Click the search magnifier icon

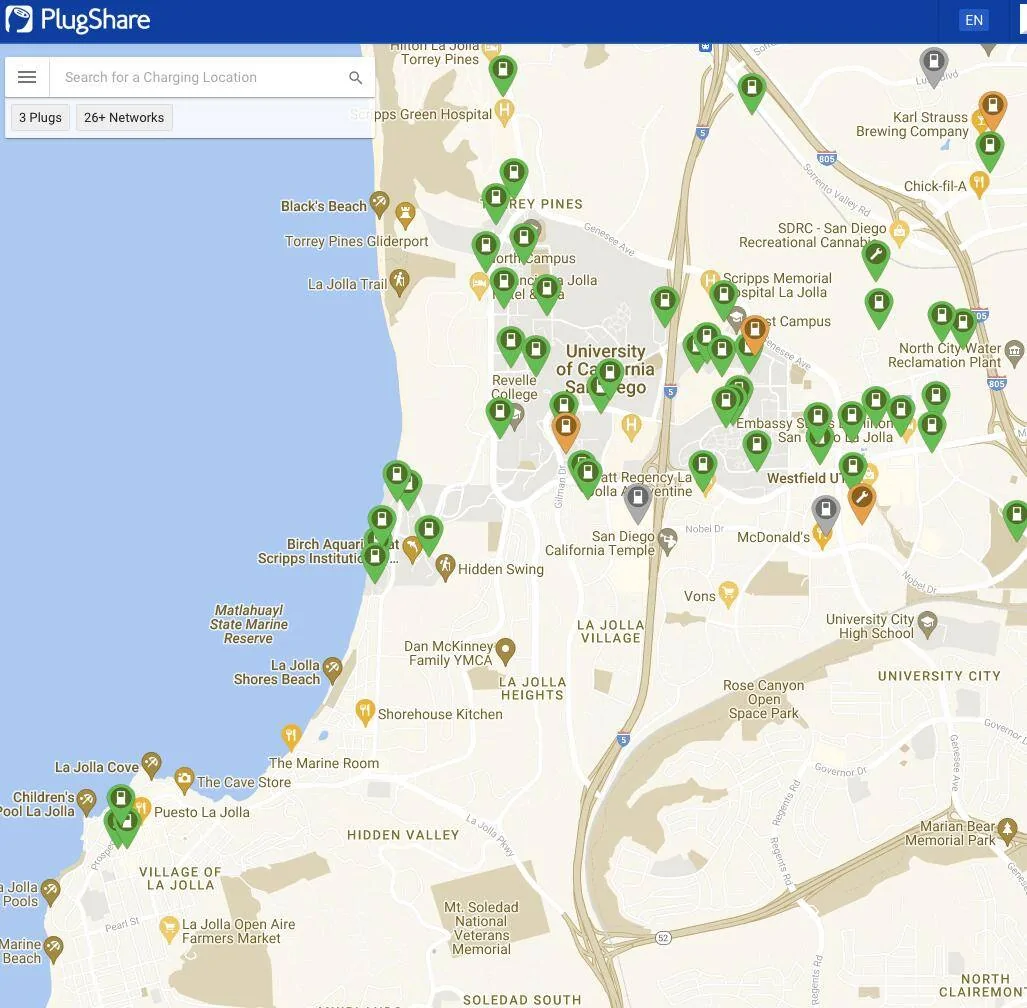(x=356, y=77)
